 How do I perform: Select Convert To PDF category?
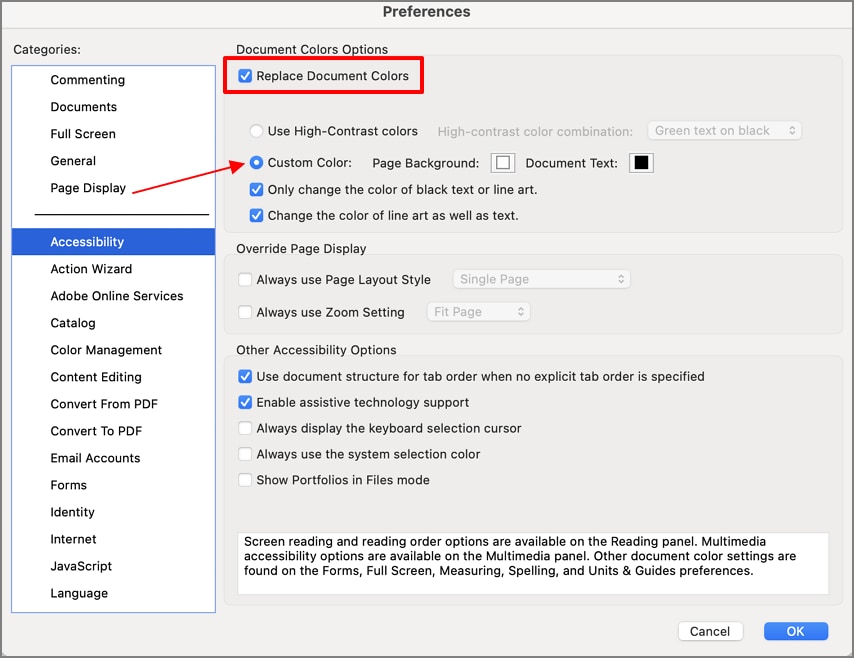tap(113, 431)
